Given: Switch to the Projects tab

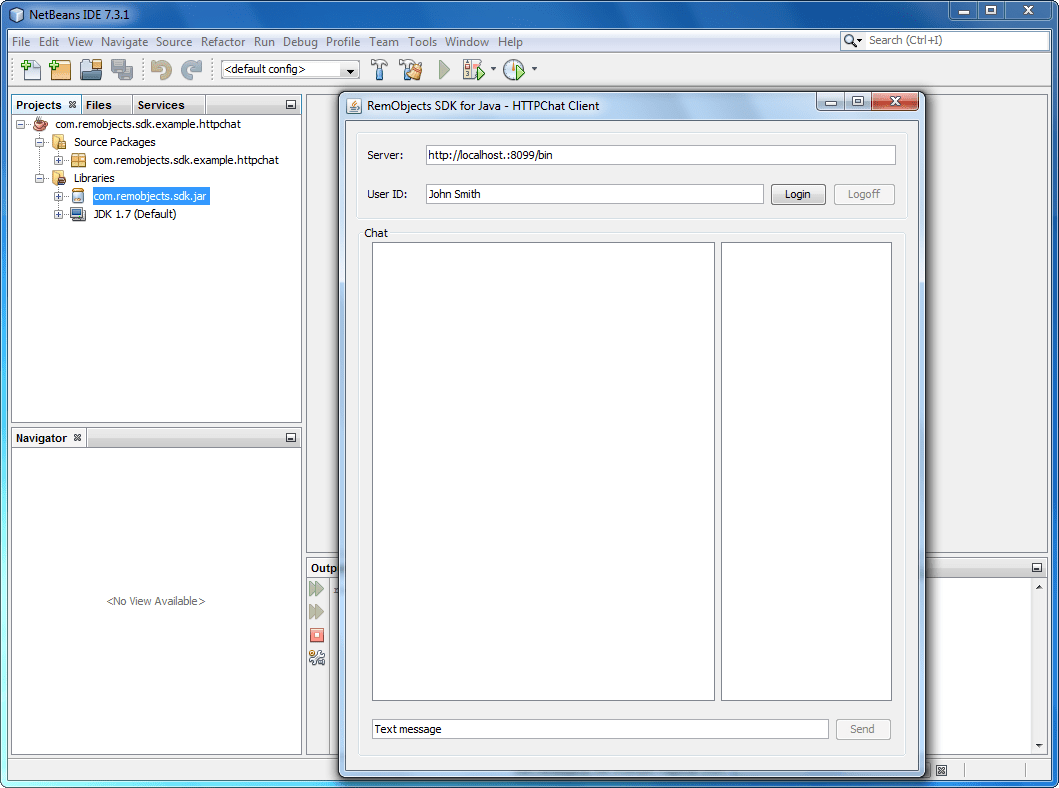Looking at the screenshot, I should point(38,105).
